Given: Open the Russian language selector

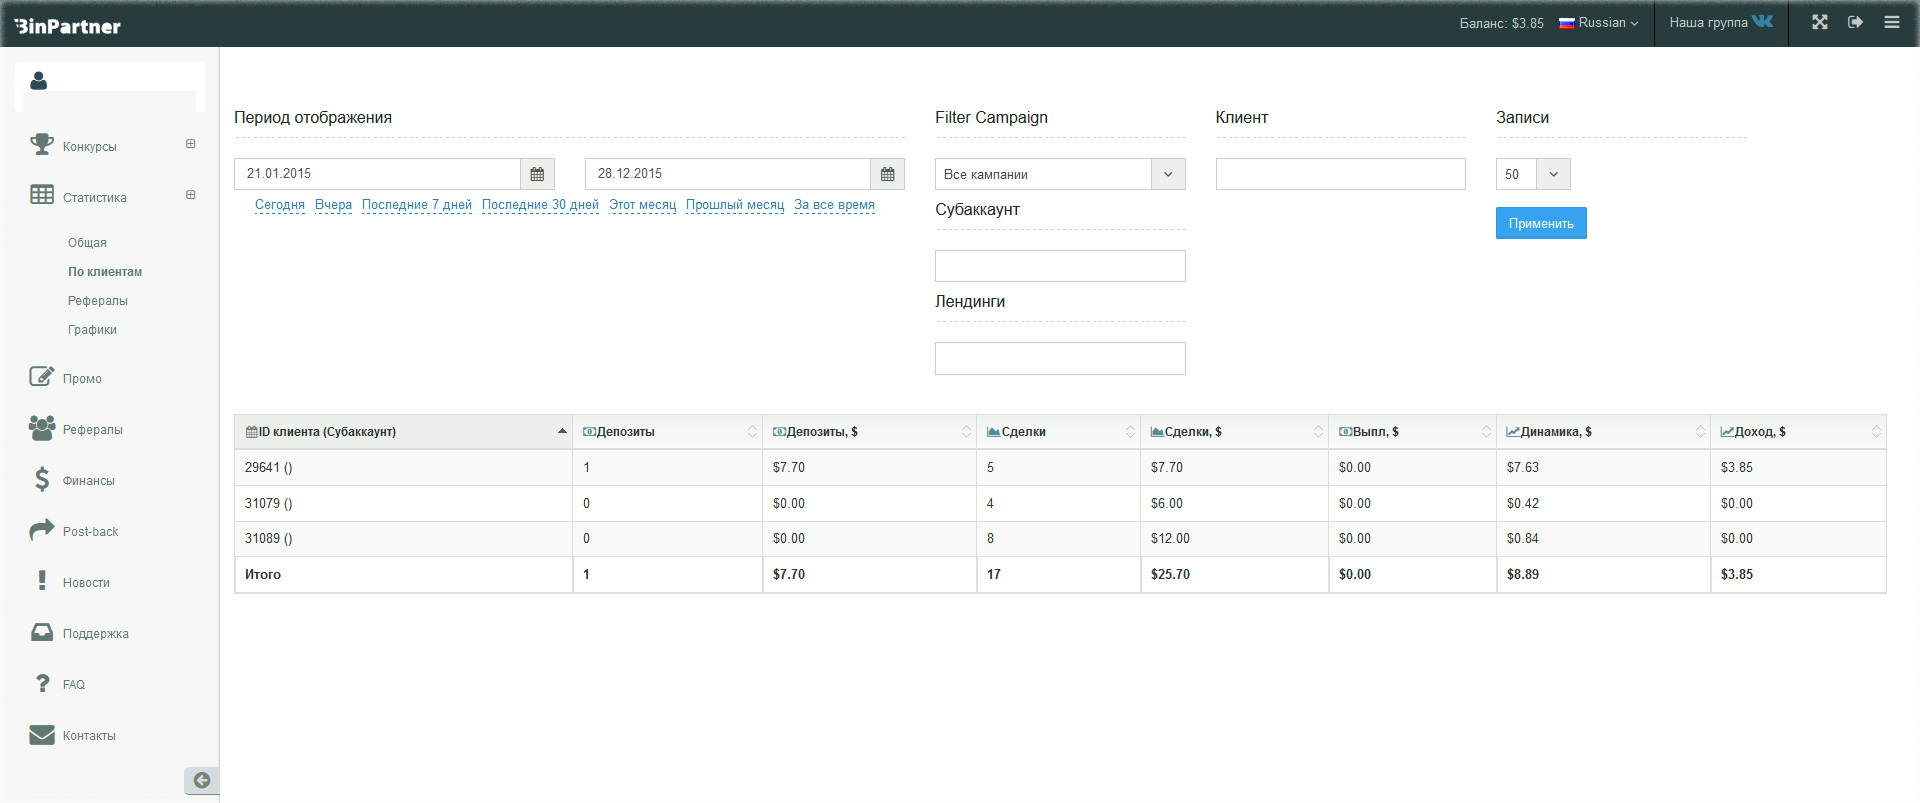Looking at the screenshot, I should click(x=1599, y=22).
